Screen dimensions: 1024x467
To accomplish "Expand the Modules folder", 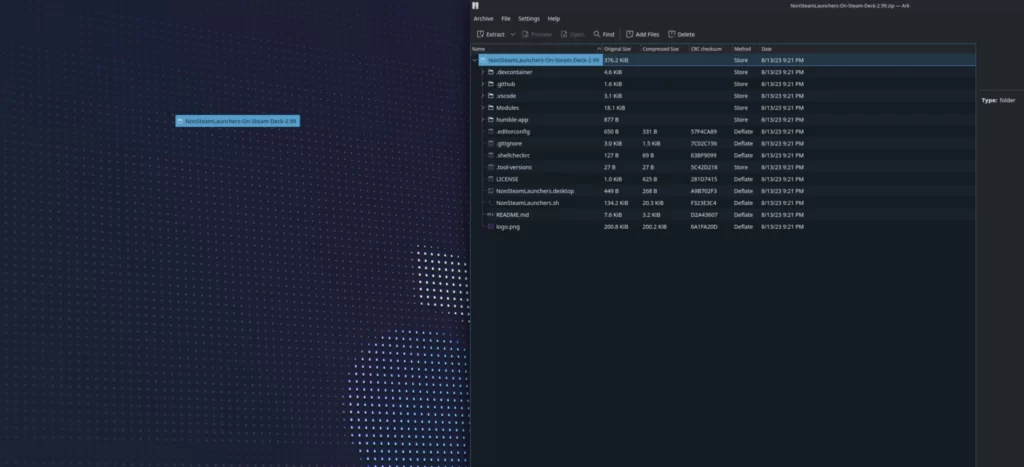I will [483, 108].
